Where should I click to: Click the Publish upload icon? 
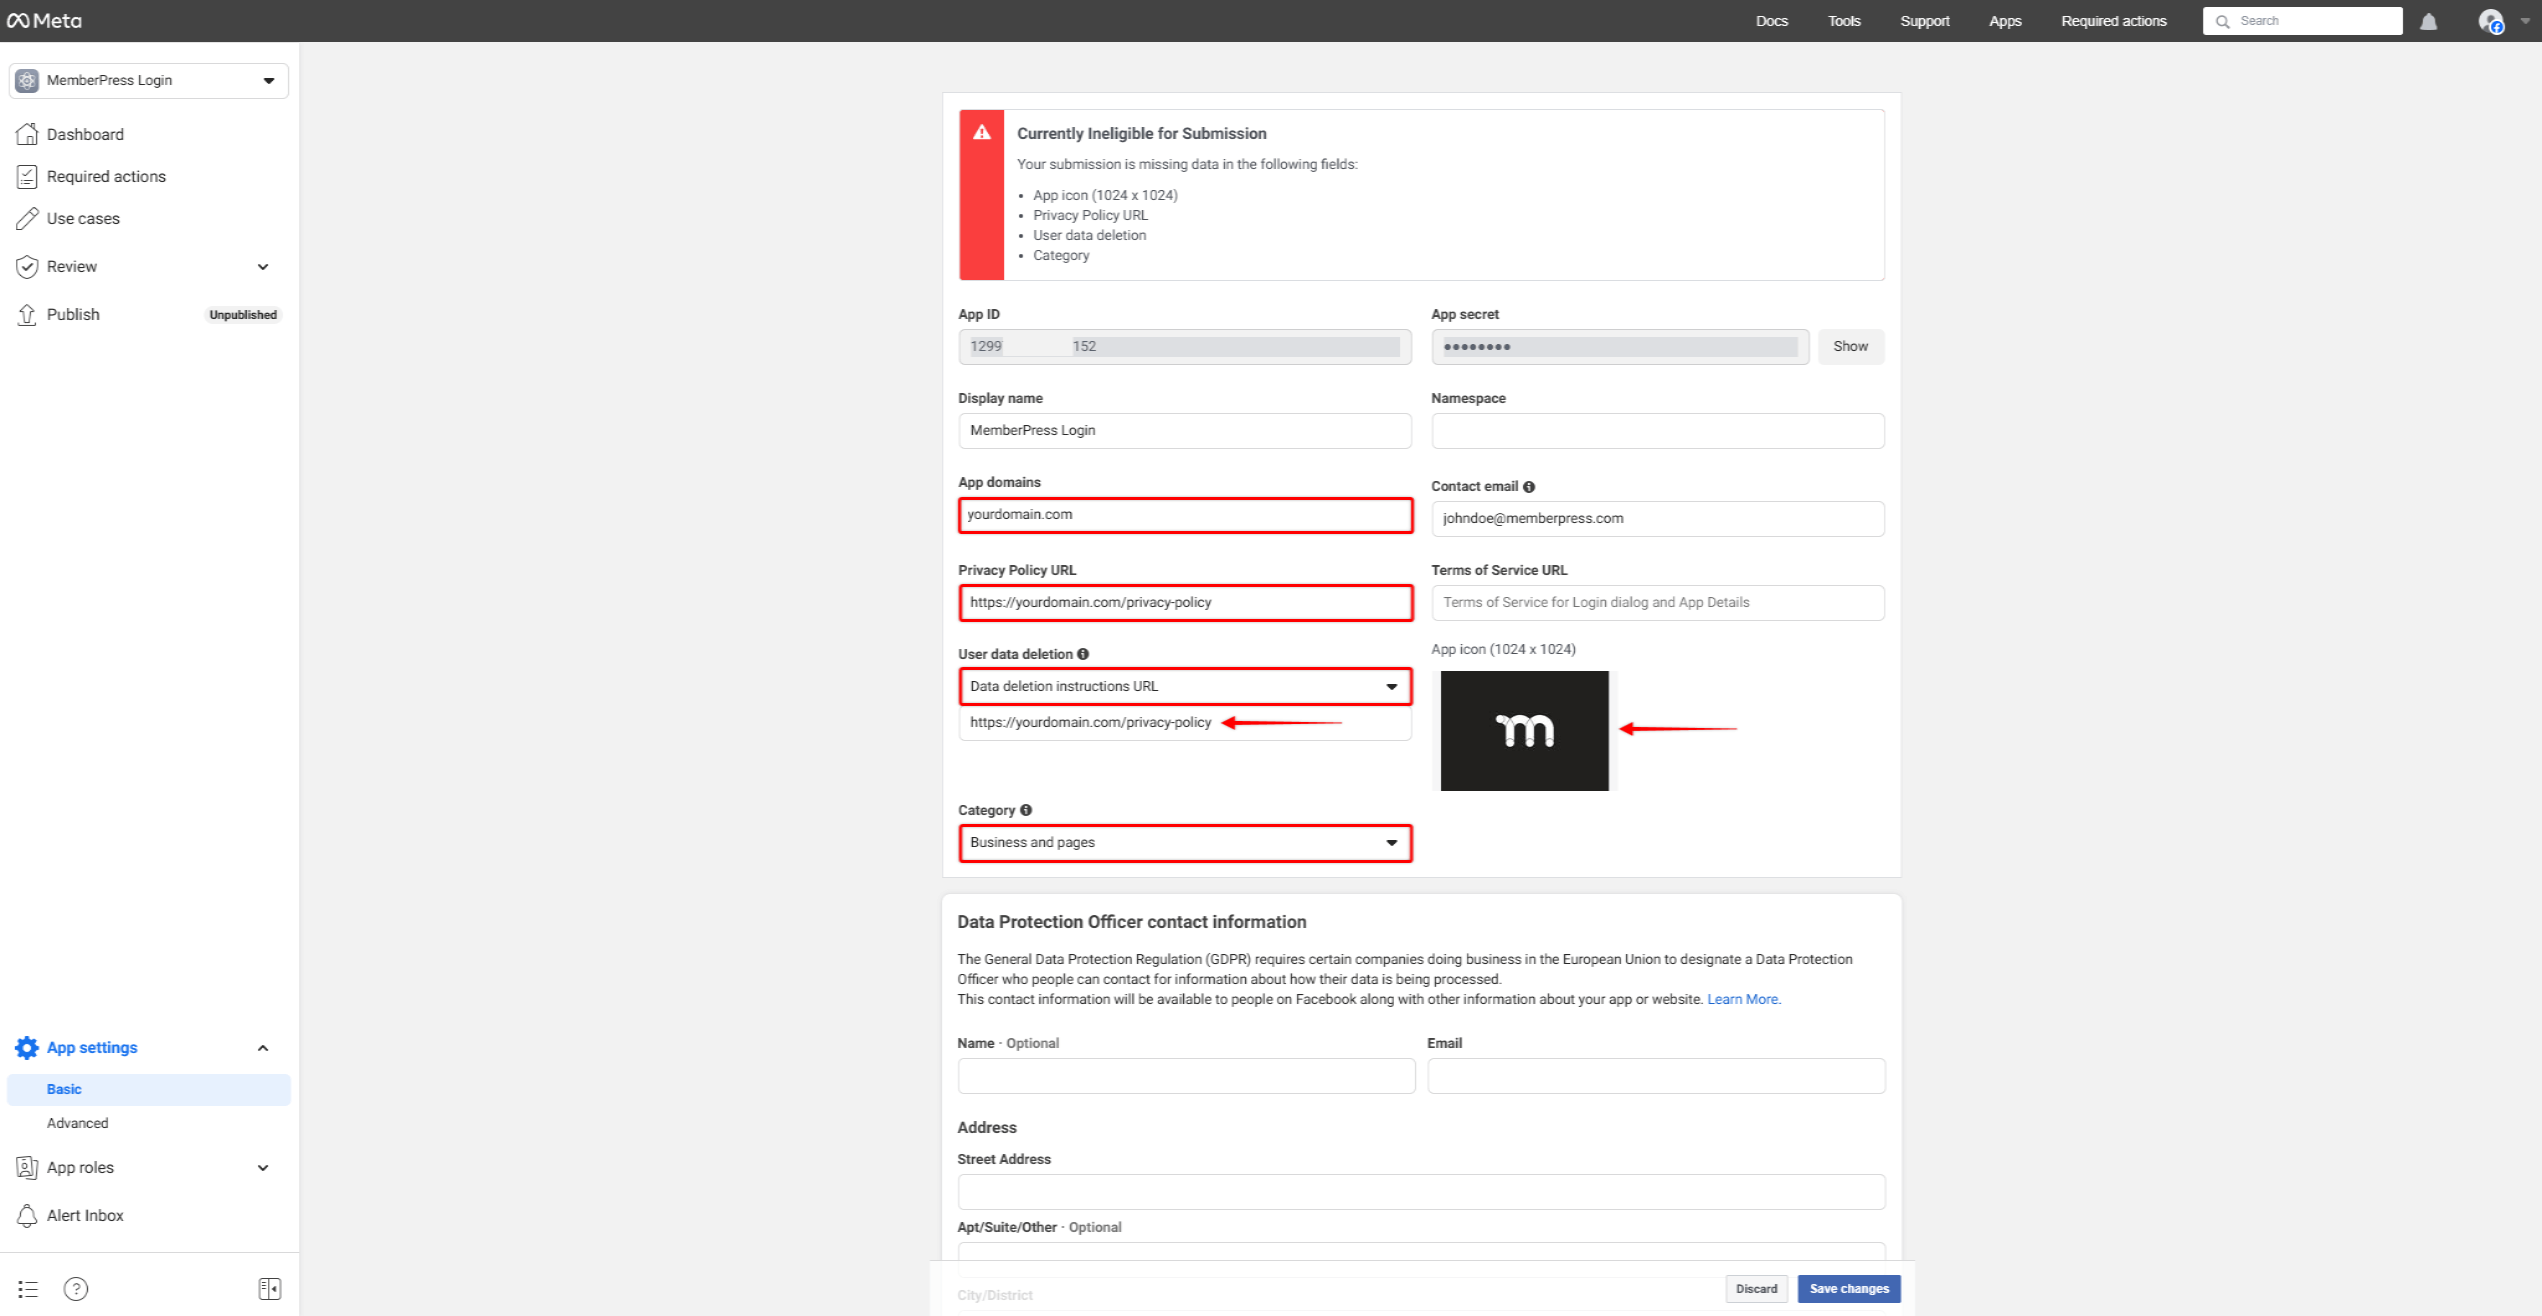[x=27, y=314]
